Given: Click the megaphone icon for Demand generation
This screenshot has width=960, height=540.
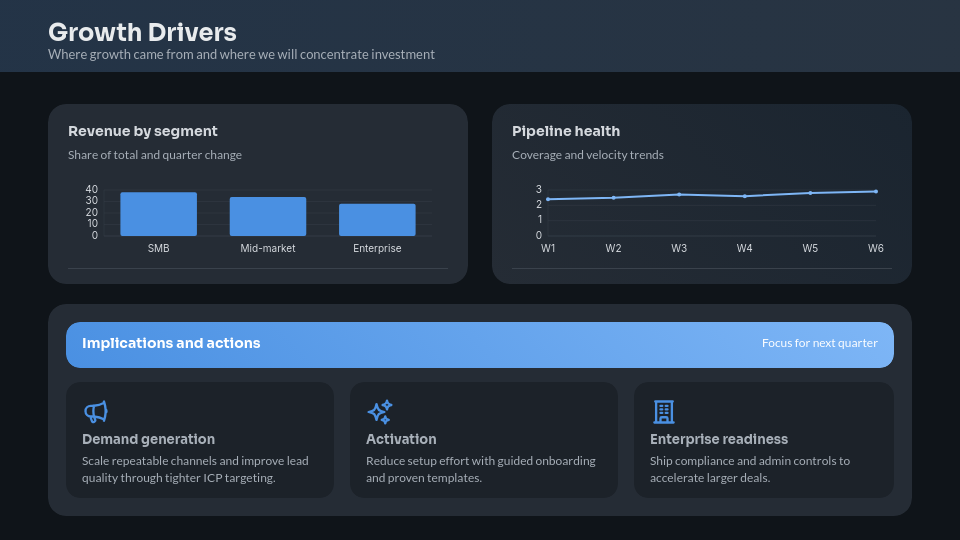Looking at the screenshot, I should point(95,412).
